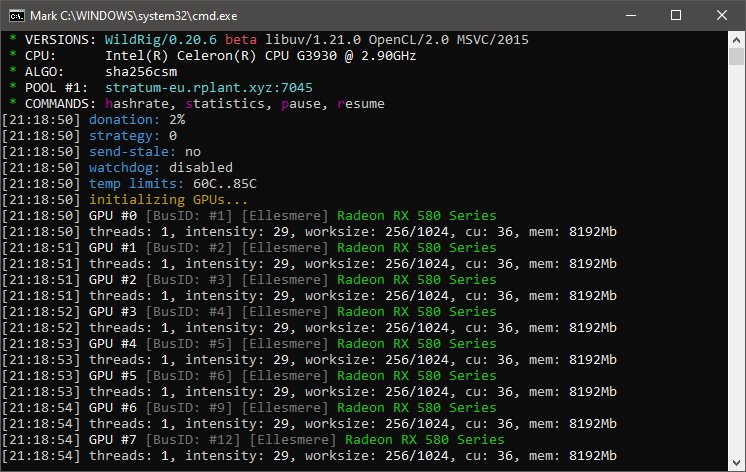Image resolution: width=746 pixels, height=472 pixels.
Task: Click the 'send-stale:' label
Action: [133, 152]
